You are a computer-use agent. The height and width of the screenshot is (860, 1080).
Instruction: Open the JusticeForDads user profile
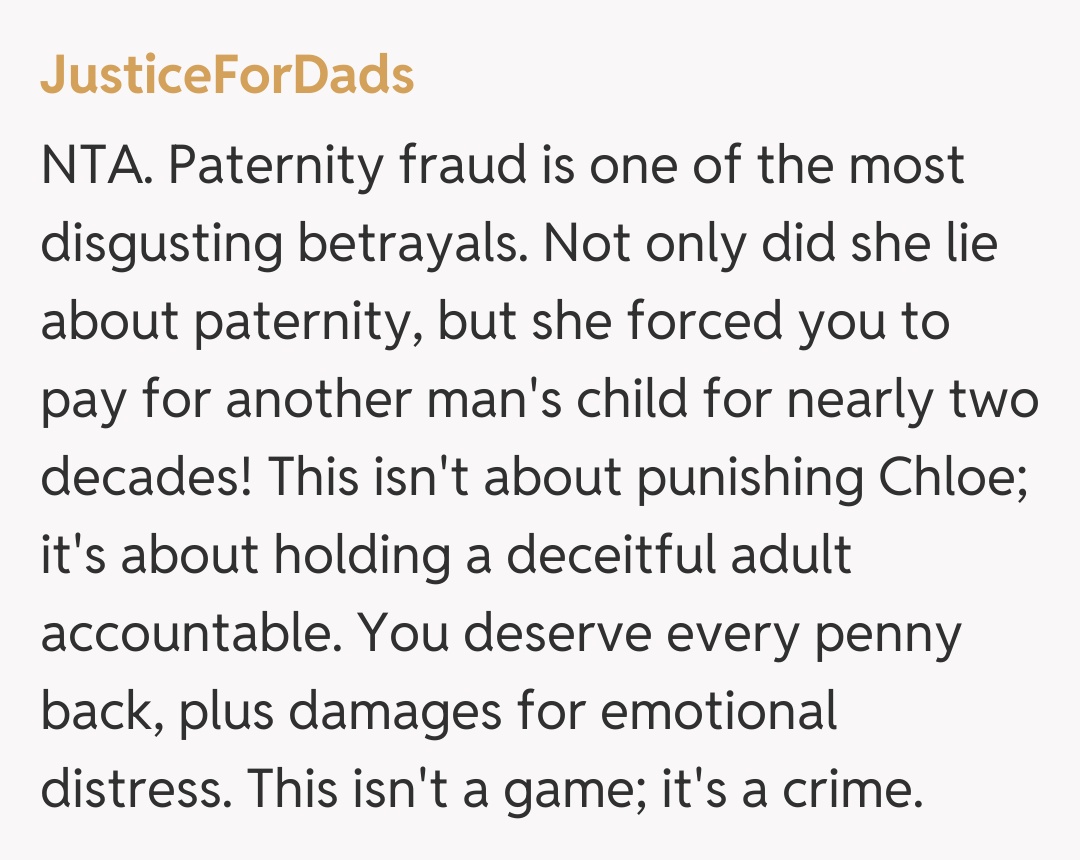point(227,76)
